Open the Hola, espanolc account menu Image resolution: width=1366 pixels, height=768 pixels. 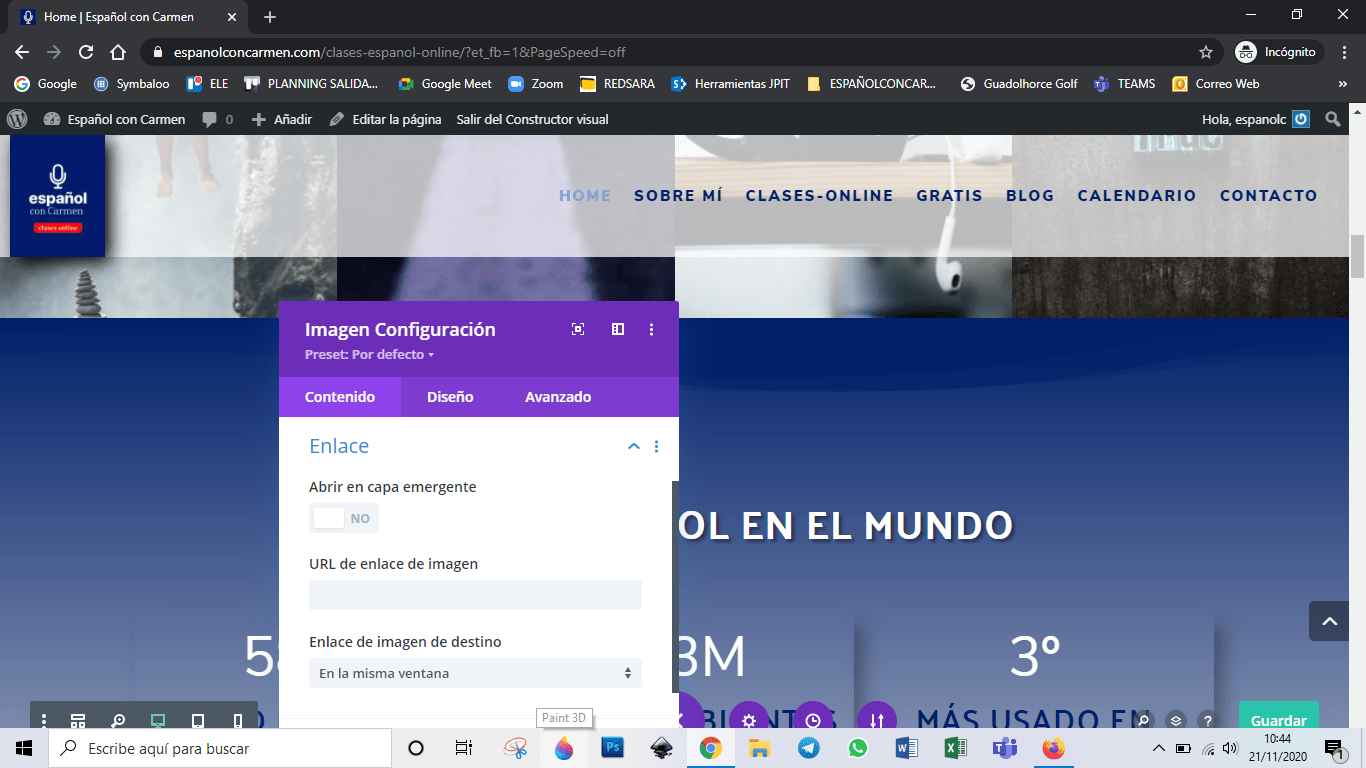[x=1256, y=119]
